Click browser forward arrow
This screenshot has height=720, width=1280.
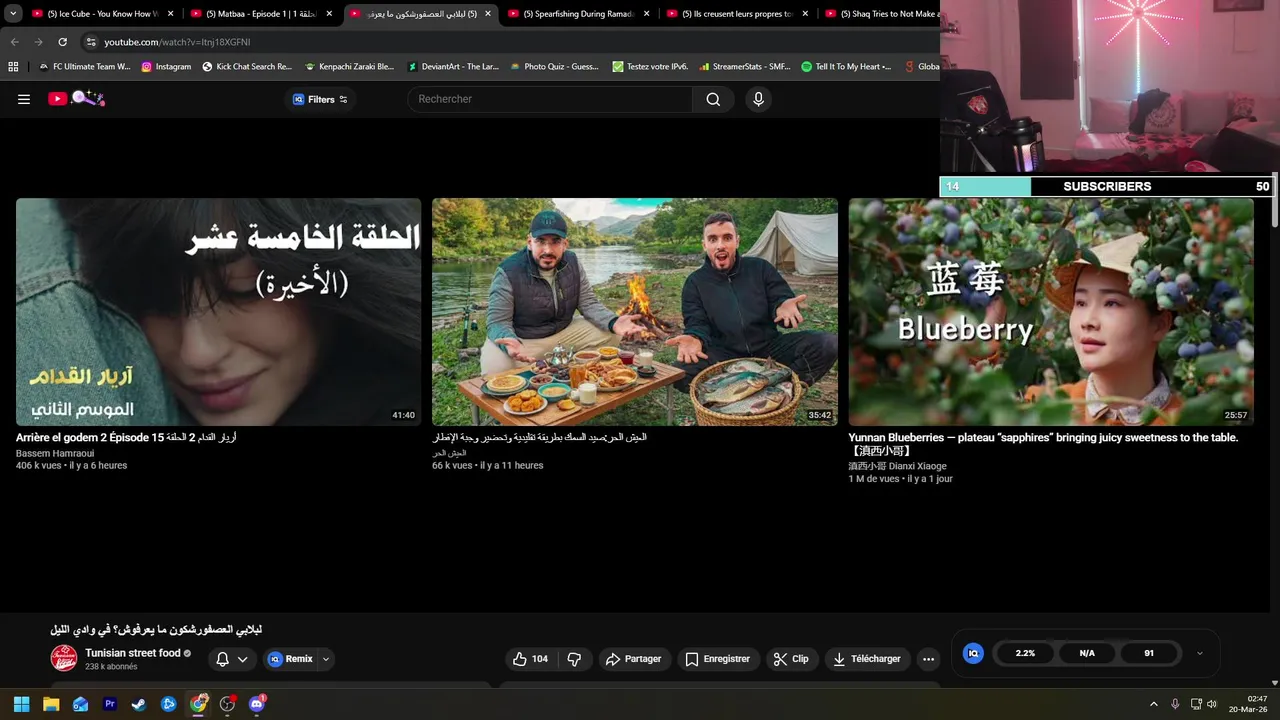click(x=38, y=42)
